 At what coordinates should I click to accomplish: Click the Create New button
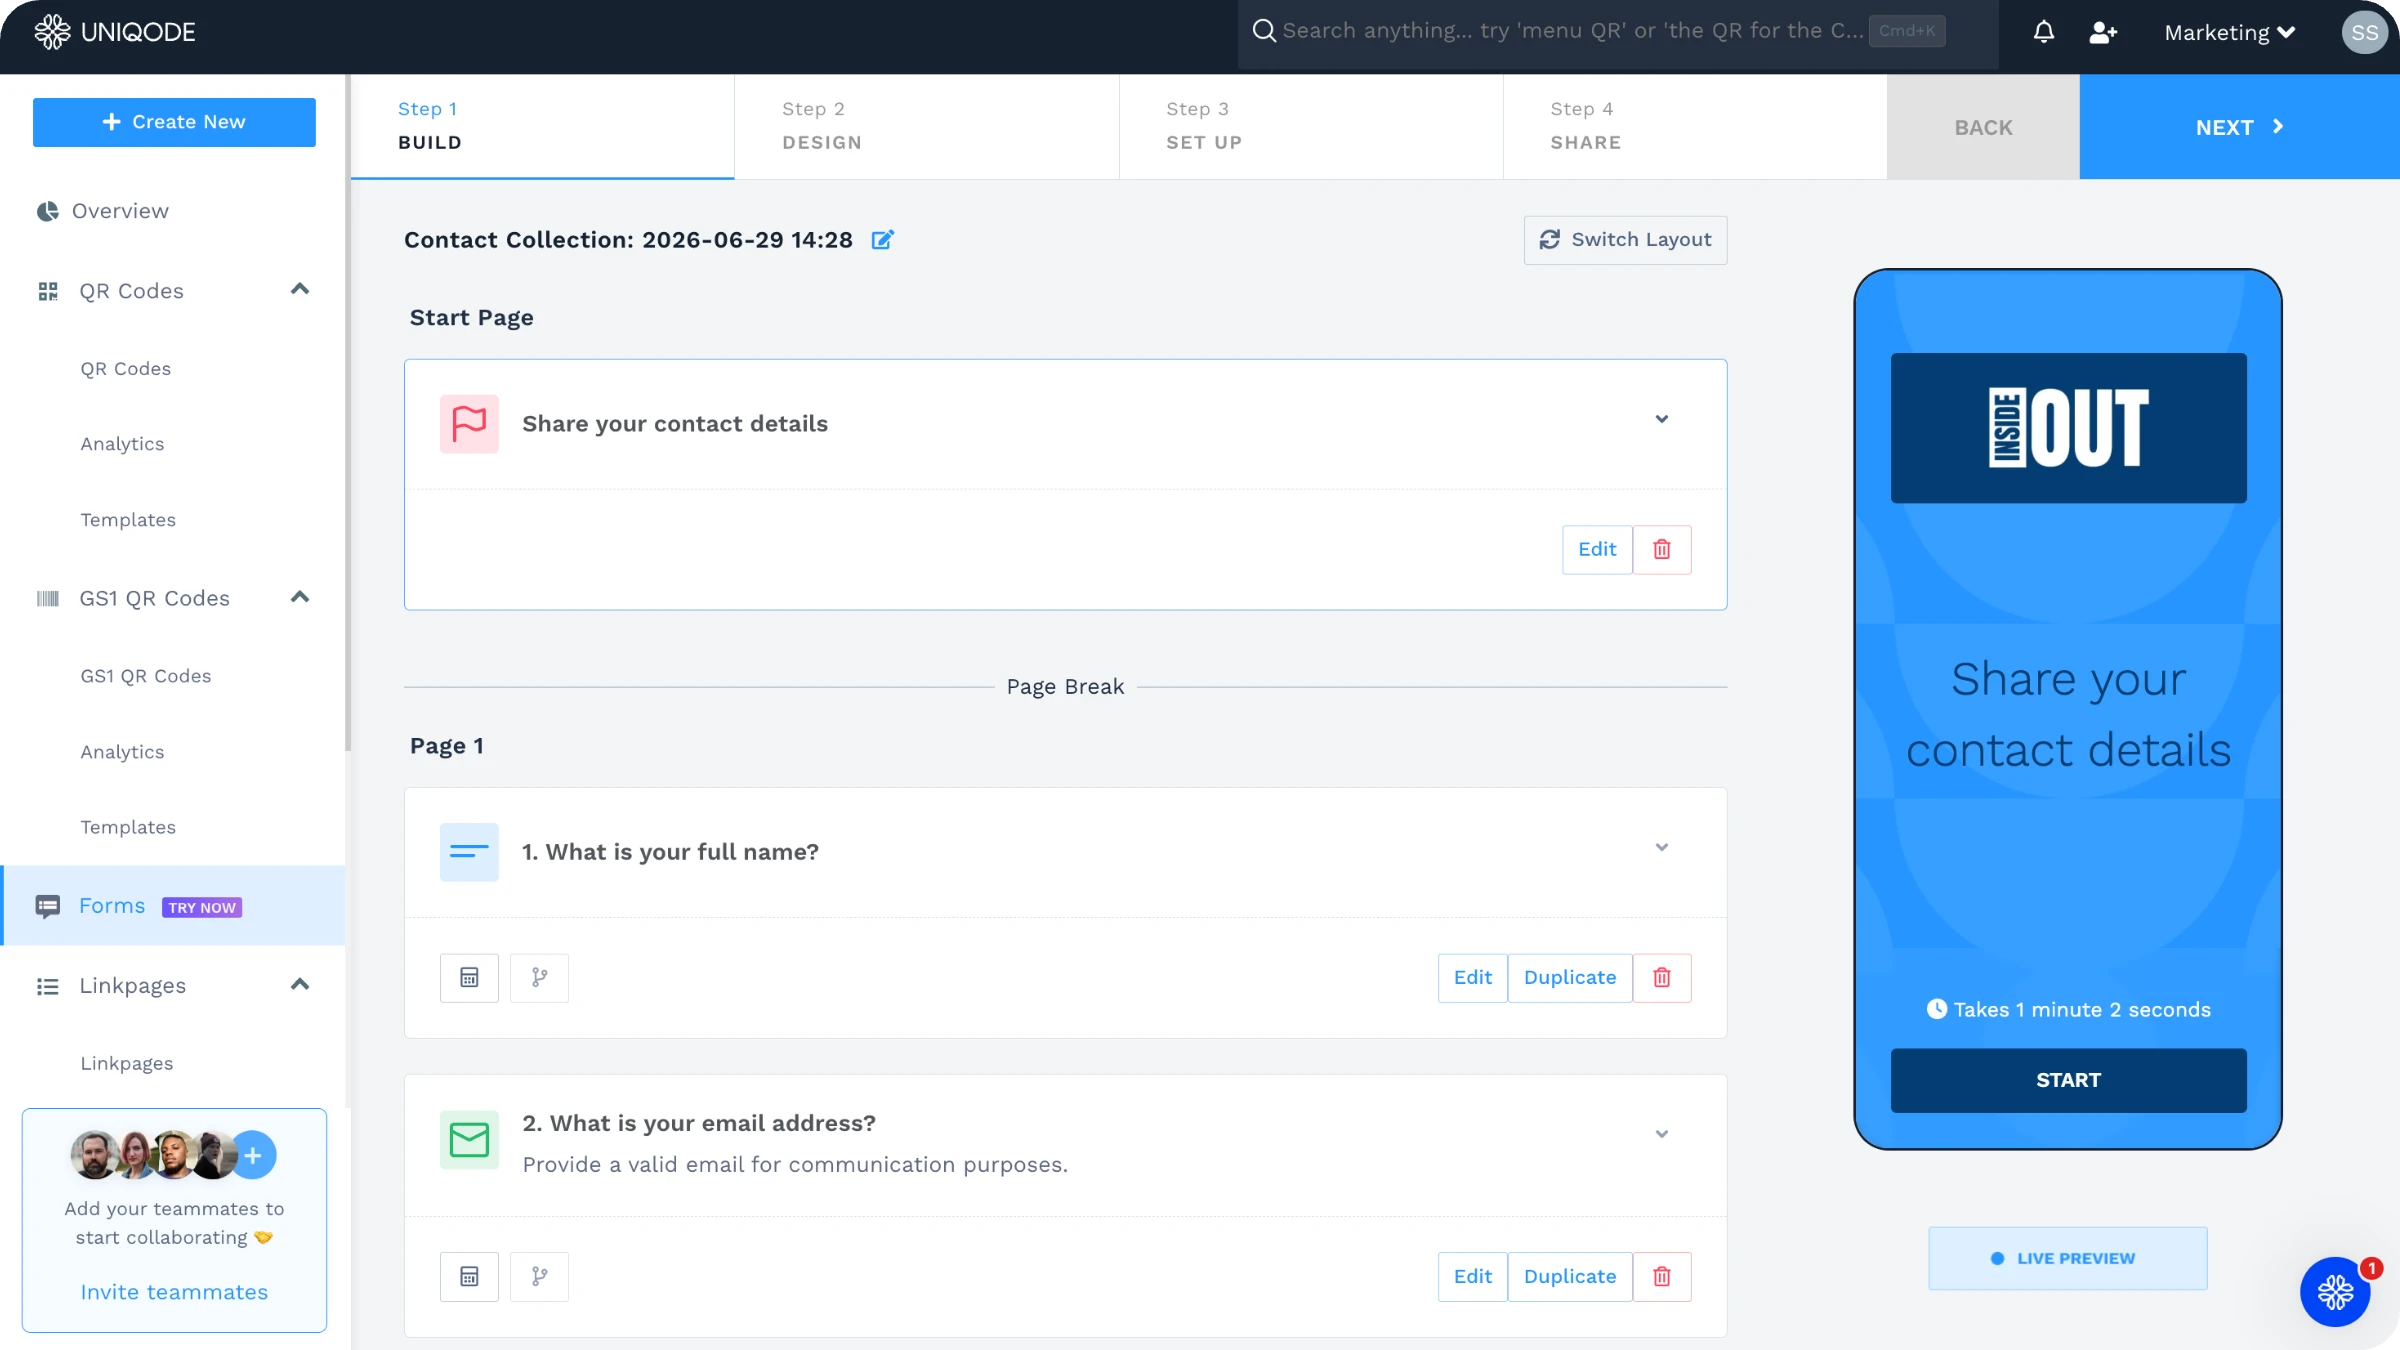click(x=174, y=122)
